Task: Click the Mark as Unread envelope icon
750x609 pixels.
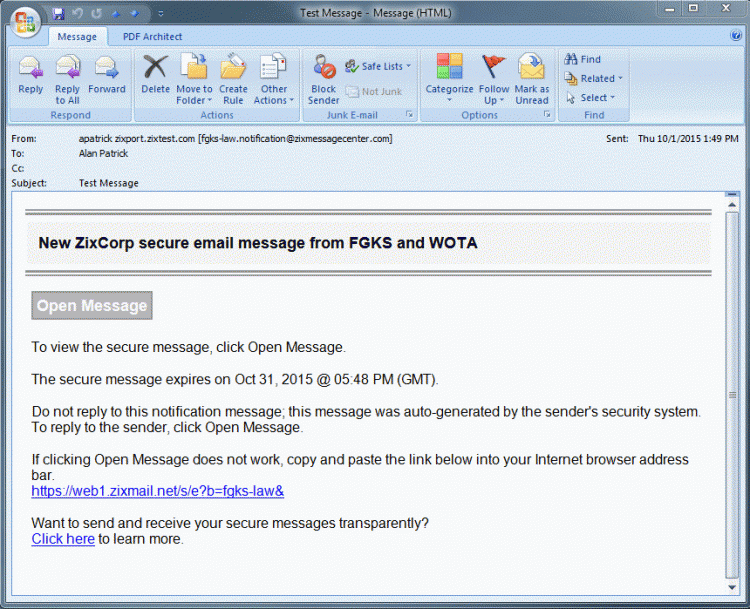Action: pyautogui.click(x=531, y=80)
